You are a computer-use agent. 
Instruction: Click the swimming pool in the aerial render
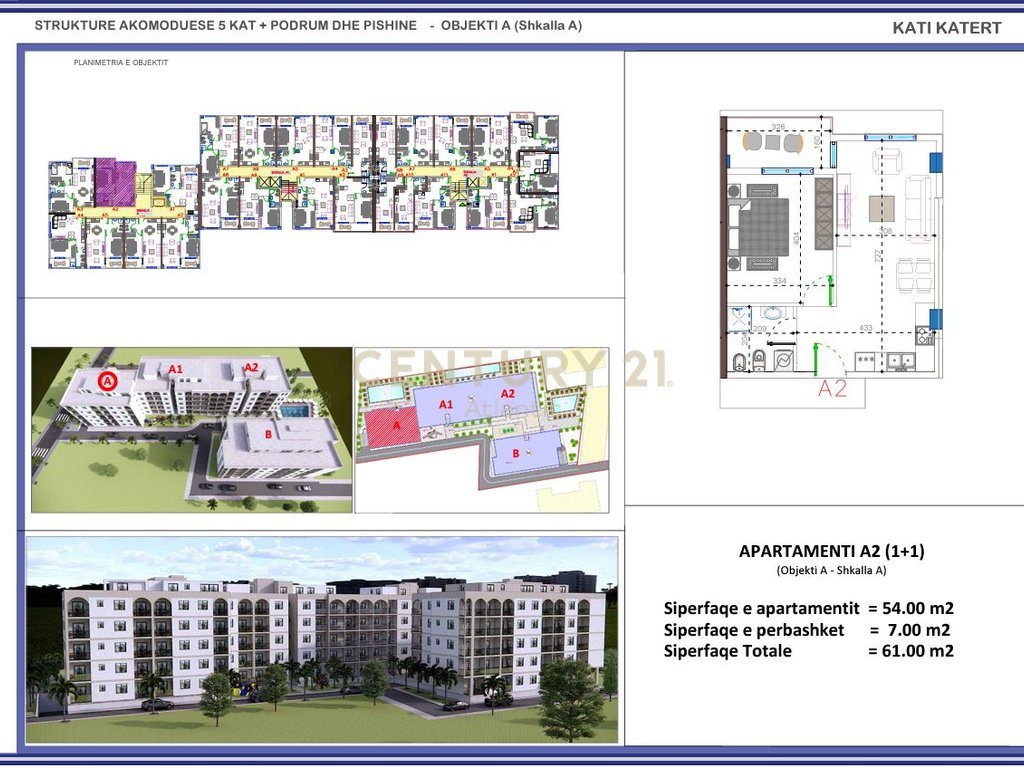(x=294, y=411)
